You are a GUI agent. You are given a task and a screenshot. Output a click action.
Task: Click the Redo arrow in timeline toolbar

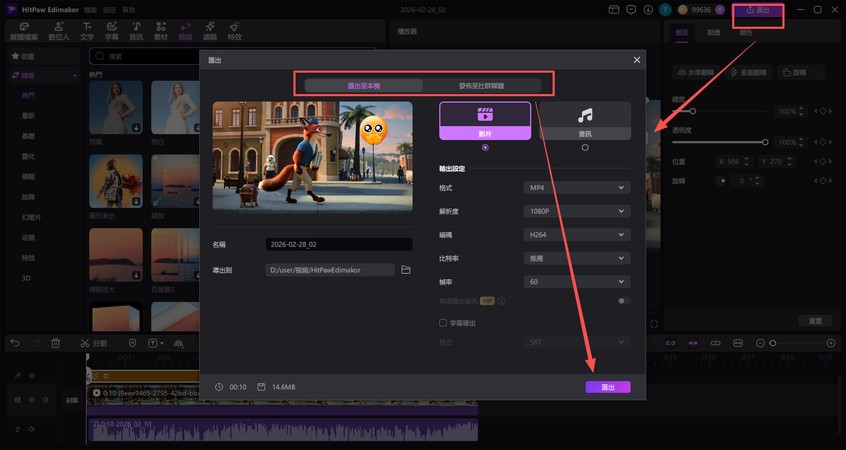point(35,343)
